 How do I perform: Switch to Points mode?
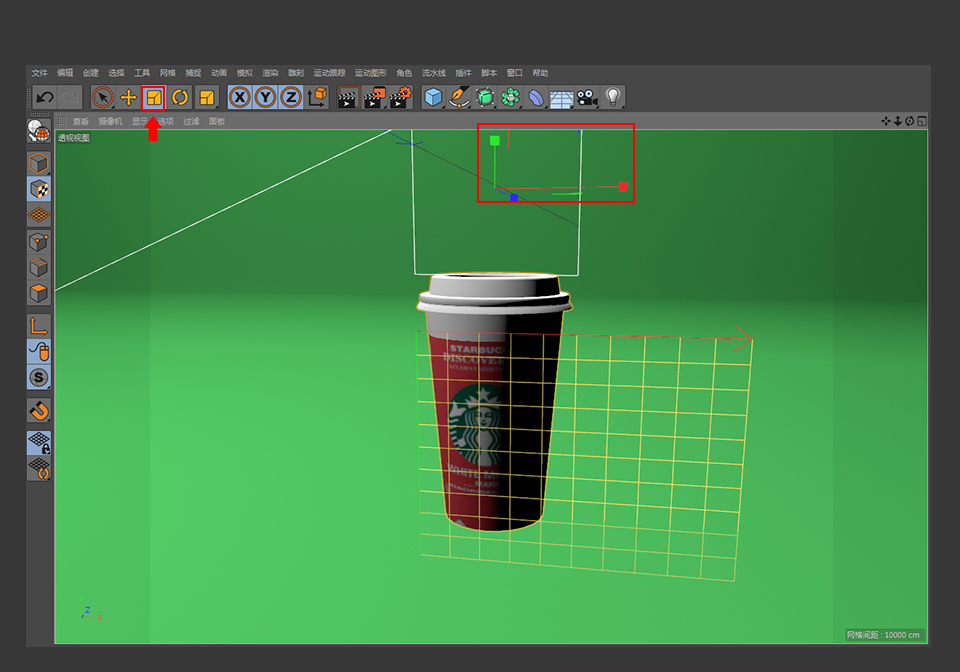click(x=39, y=242)
